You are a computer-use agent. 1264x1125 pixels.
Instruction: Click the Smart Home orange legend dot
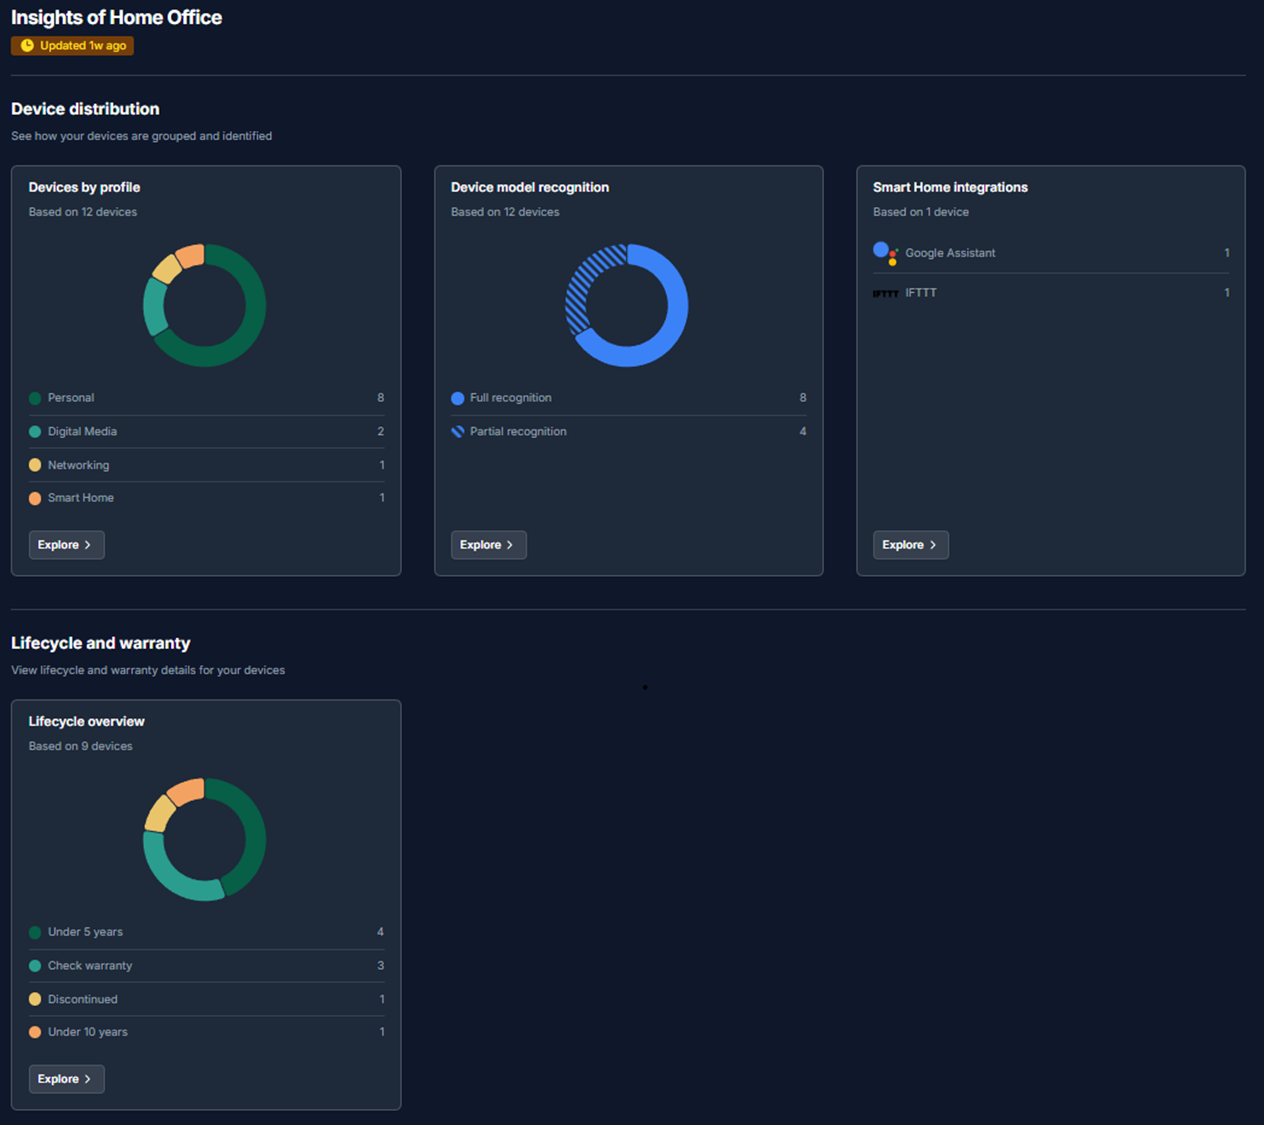tap(35, 498)
